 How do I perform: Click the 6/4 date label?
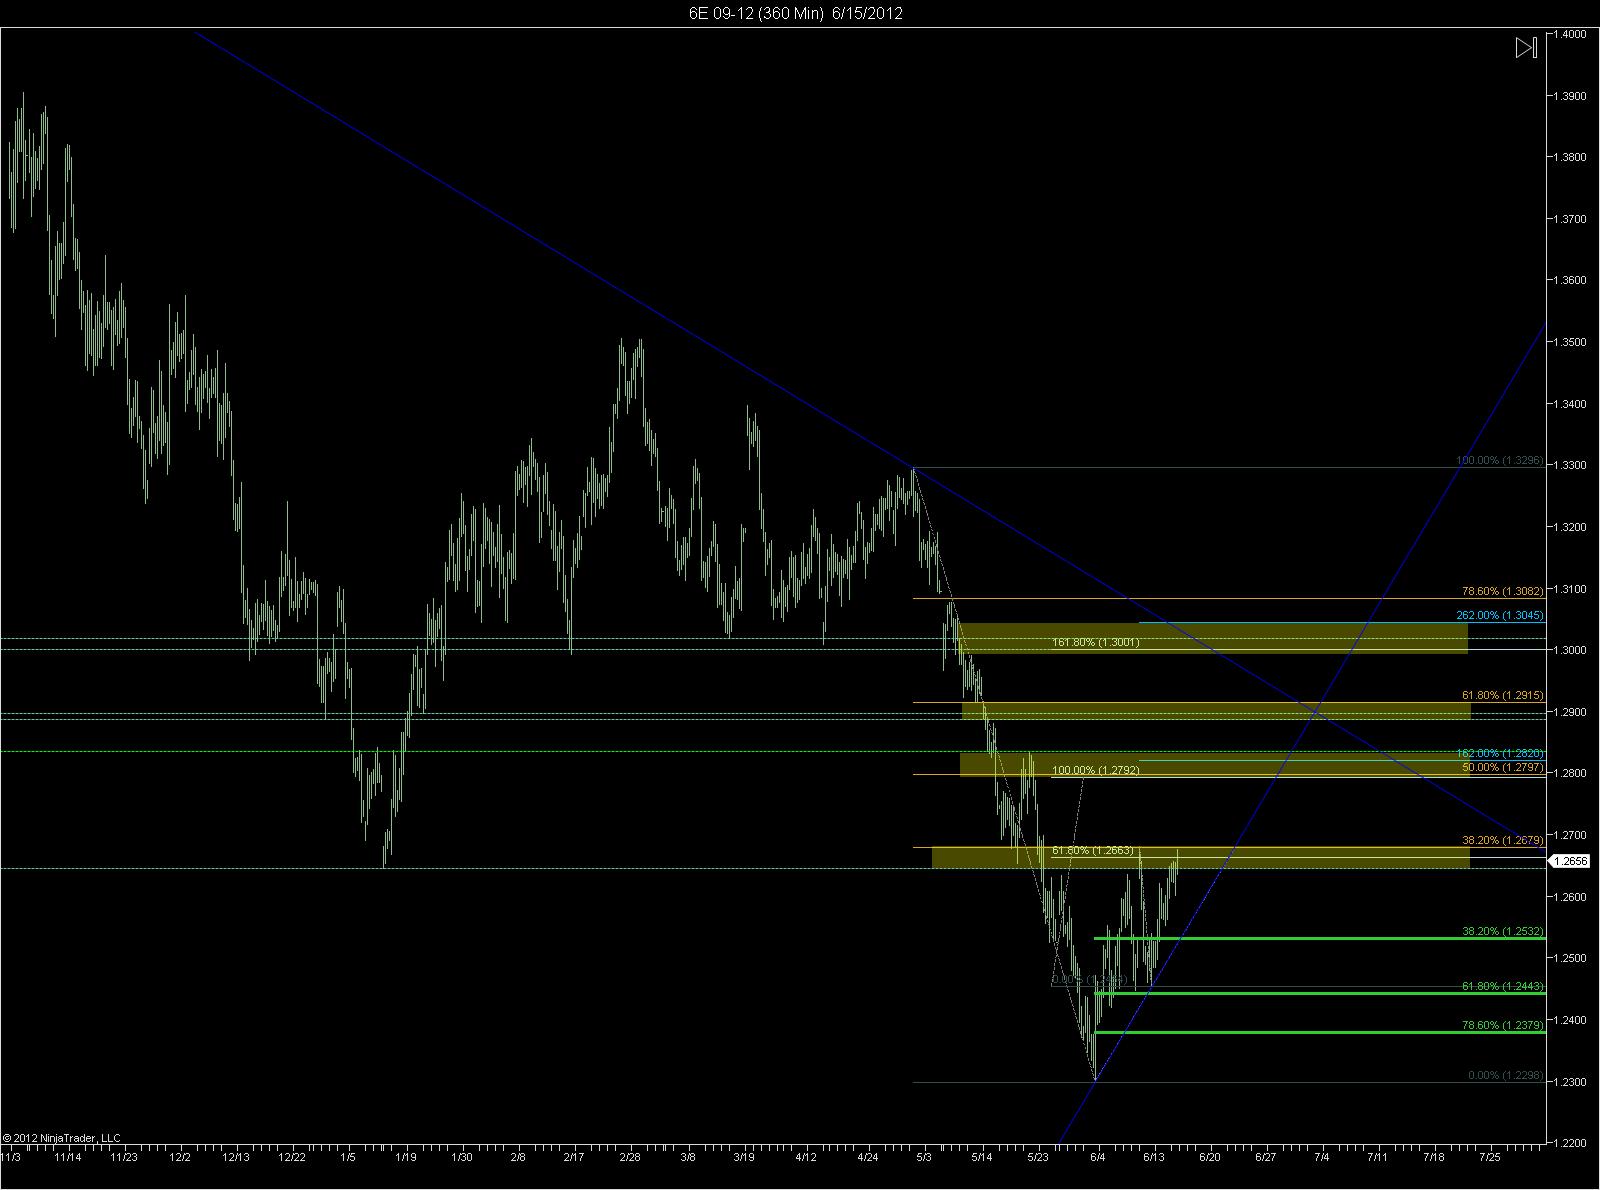1098,1157
